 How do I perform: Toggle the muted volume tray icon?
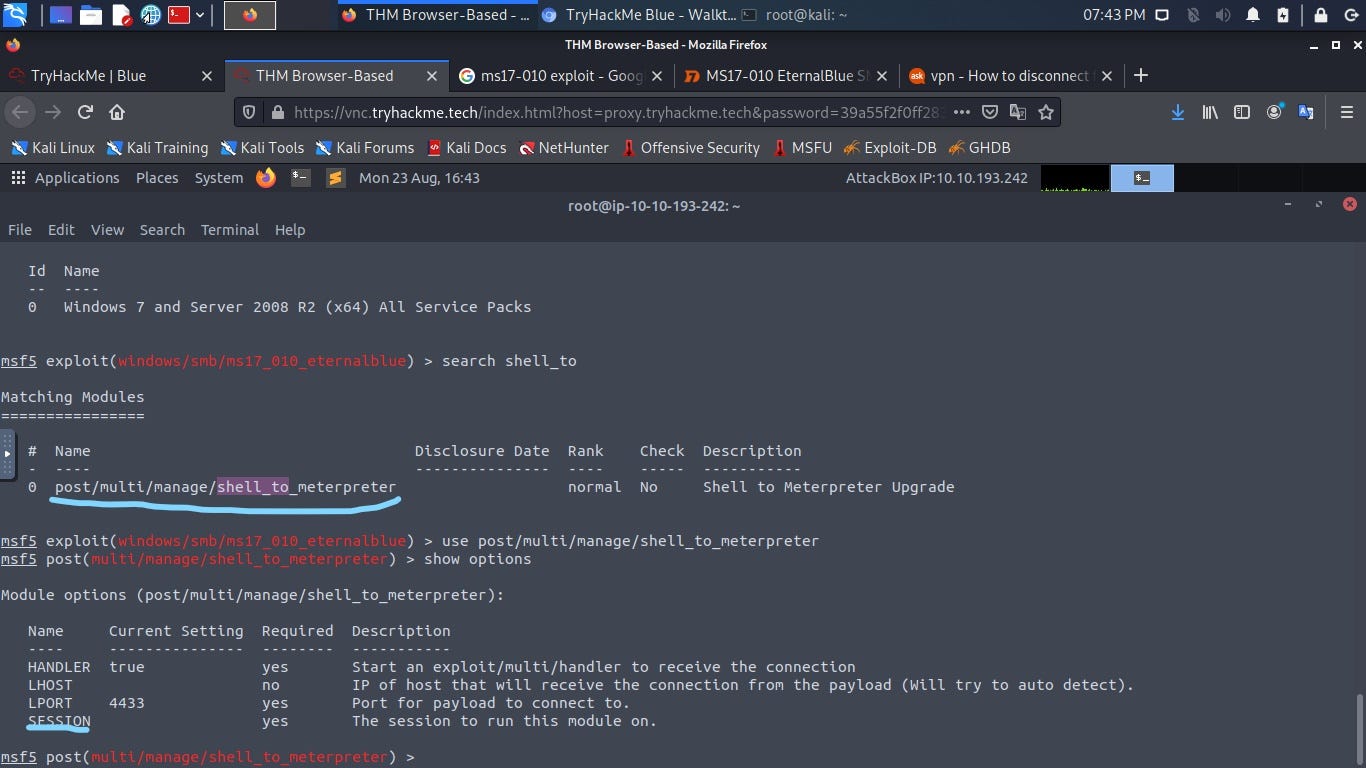pyautogui.click(x=1222, y=15)
